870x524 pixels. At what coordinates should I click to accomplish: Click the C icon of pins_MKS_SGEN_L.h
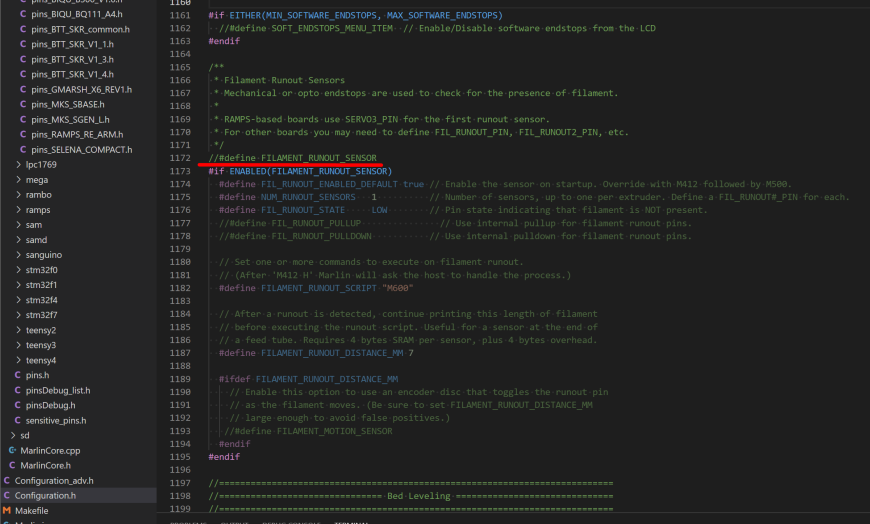coord(23,119)
